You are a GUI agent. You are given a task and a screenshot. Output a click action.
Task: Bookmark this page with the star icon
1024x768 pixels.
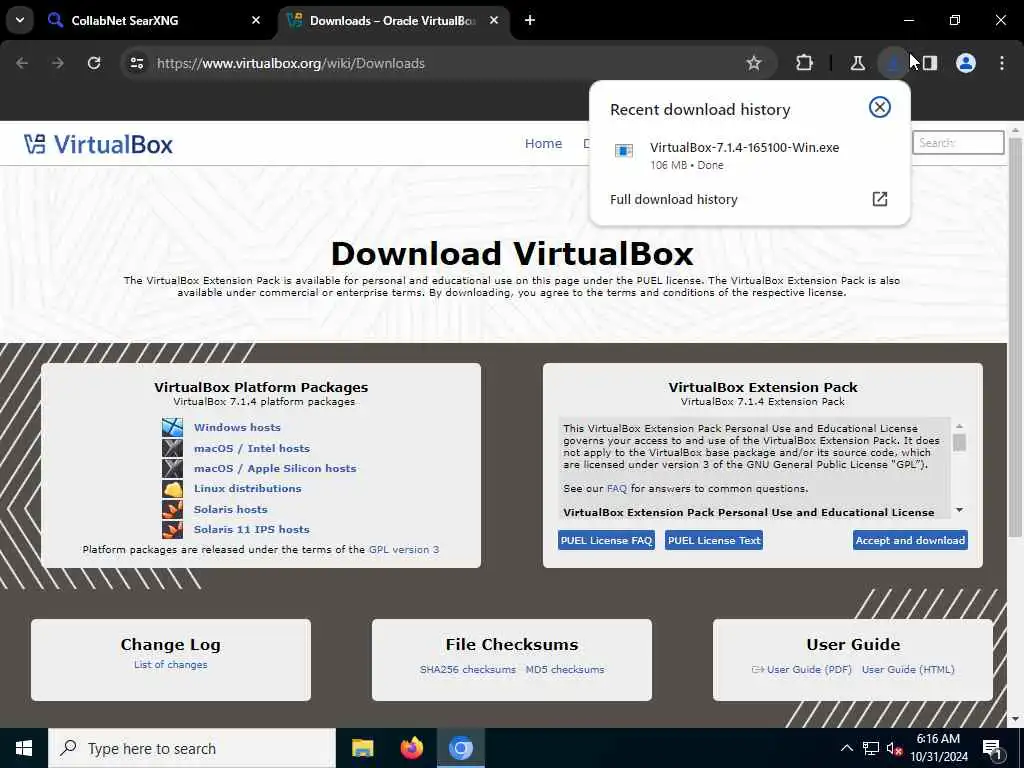click(x=754, y=63)
